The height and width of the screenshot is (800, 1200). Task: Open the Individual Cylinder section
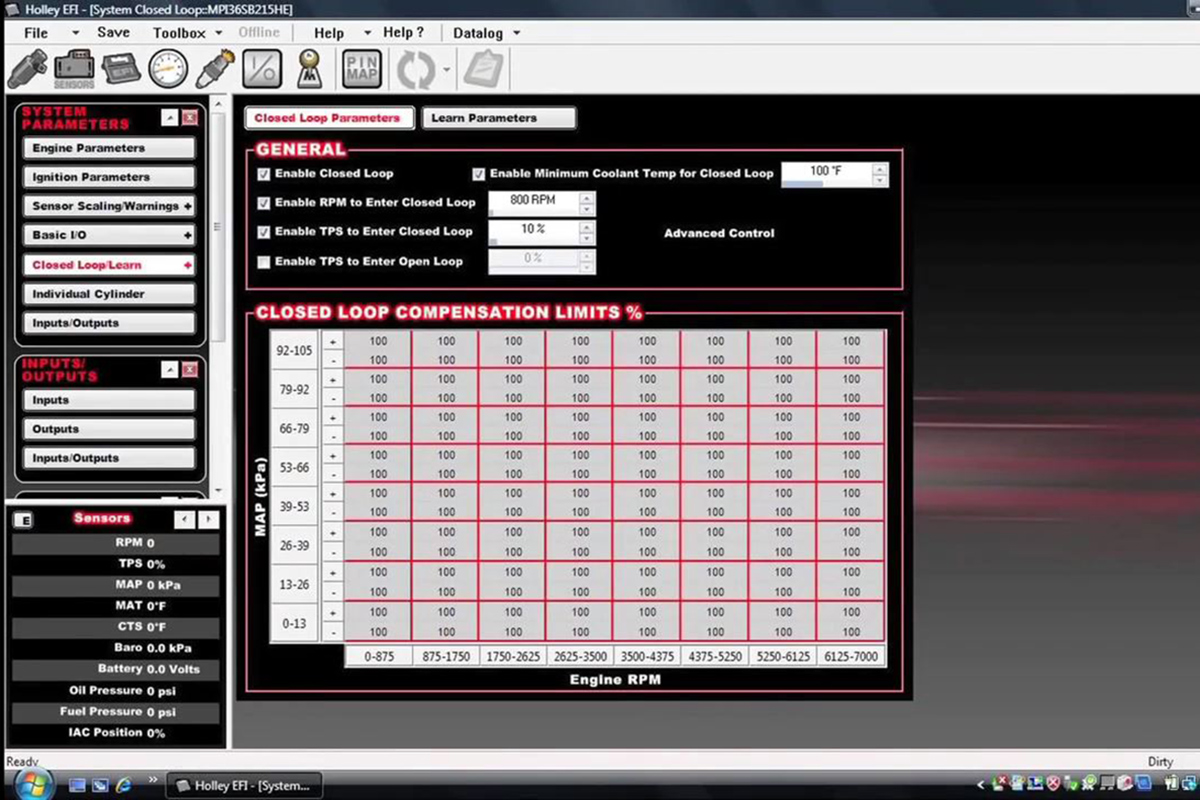click(108, 294)
